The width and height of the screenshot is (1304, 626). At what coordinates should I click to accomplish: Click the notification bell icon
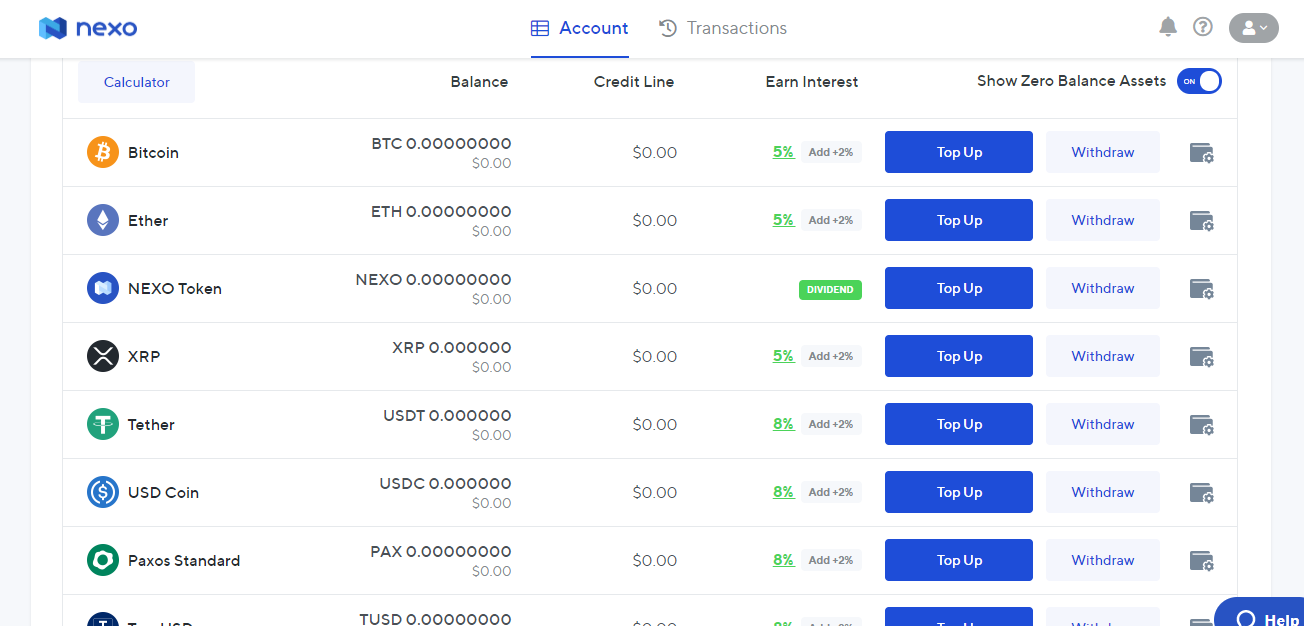pyautogui.click(x=1167, y=27)
